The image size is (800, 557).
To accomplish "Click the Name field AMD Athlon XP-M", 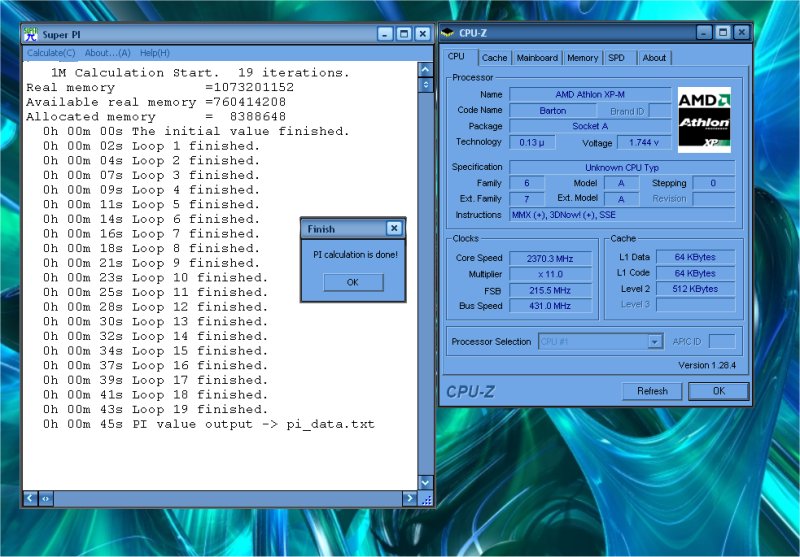I will [590, 94].
